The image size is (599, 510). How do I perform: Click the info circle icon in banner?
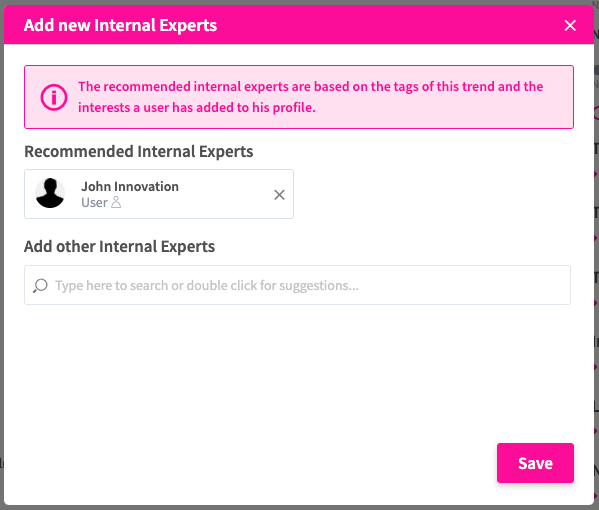tap(54, 97)
